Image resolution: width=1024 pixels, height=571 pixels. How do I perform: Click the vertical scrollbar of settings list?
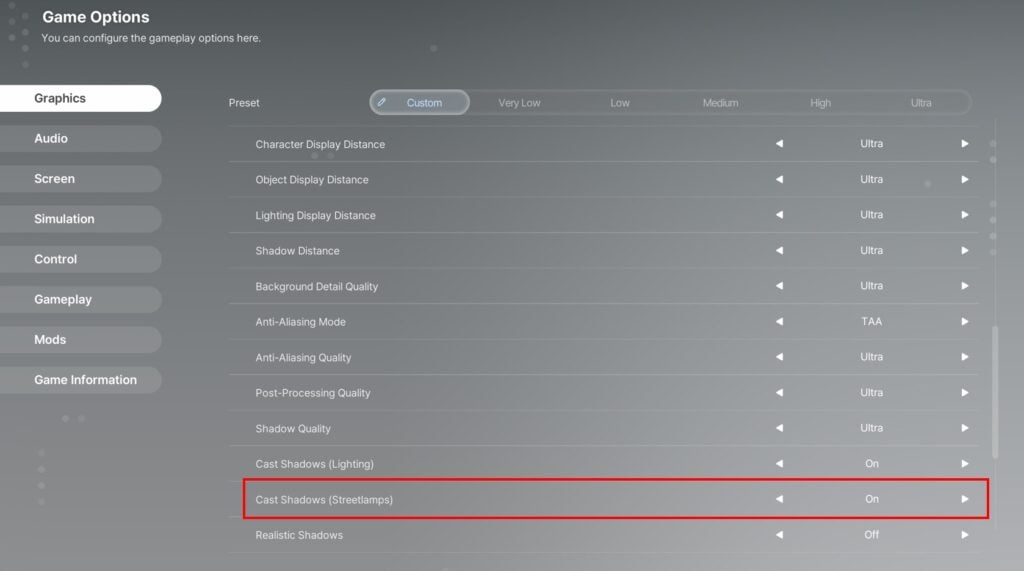click(x=994, y=390)
